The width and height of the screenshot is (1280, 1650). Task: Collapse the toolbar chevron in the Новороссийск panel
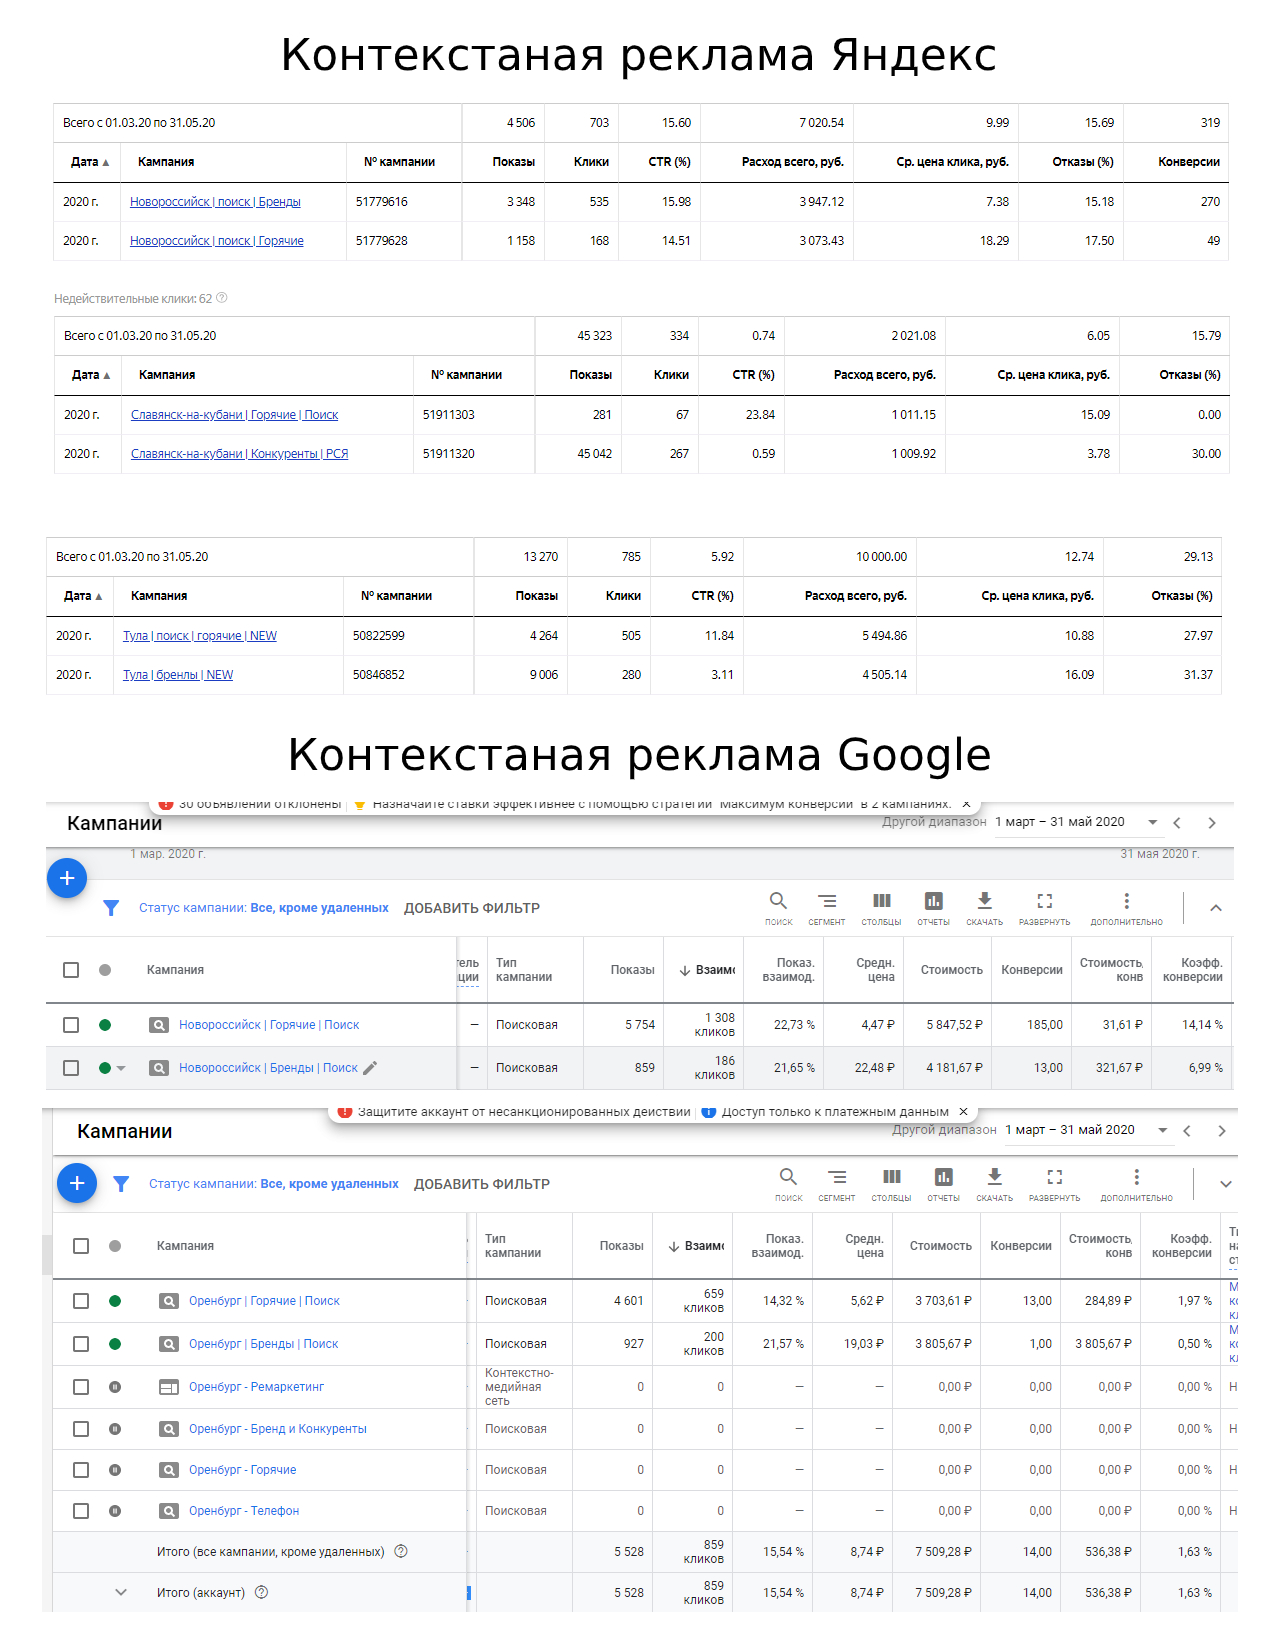[1216, 908]
